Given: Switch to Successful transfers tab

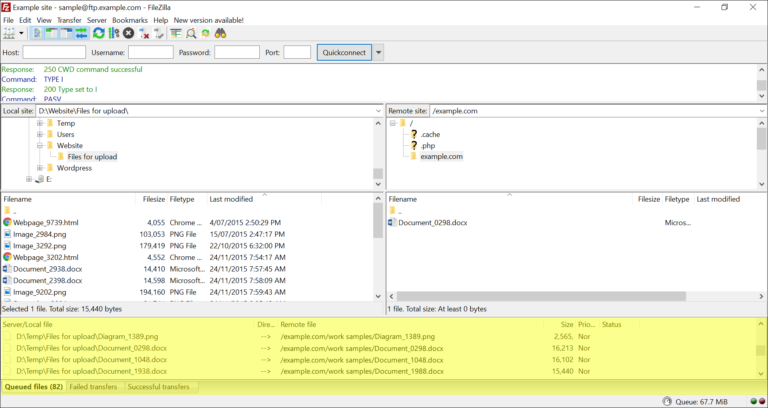Looking at the screenshot, I should pyautogui.click(x=158, y=386).
